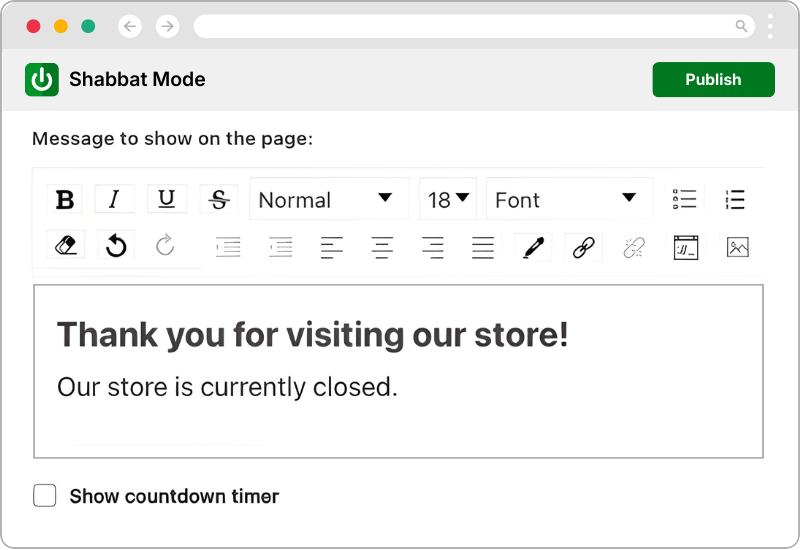Screen dimensions: 800x550
Task: Insert an image
Action: click(x=737, y=247)
